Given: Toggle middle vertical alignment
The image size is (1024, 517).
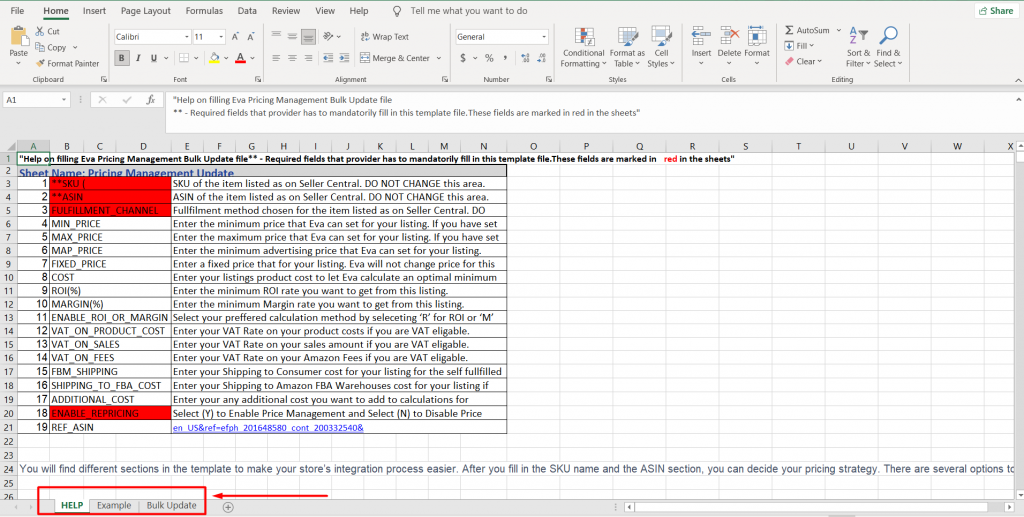Looking at the screenshot, I should click(293, 37).
